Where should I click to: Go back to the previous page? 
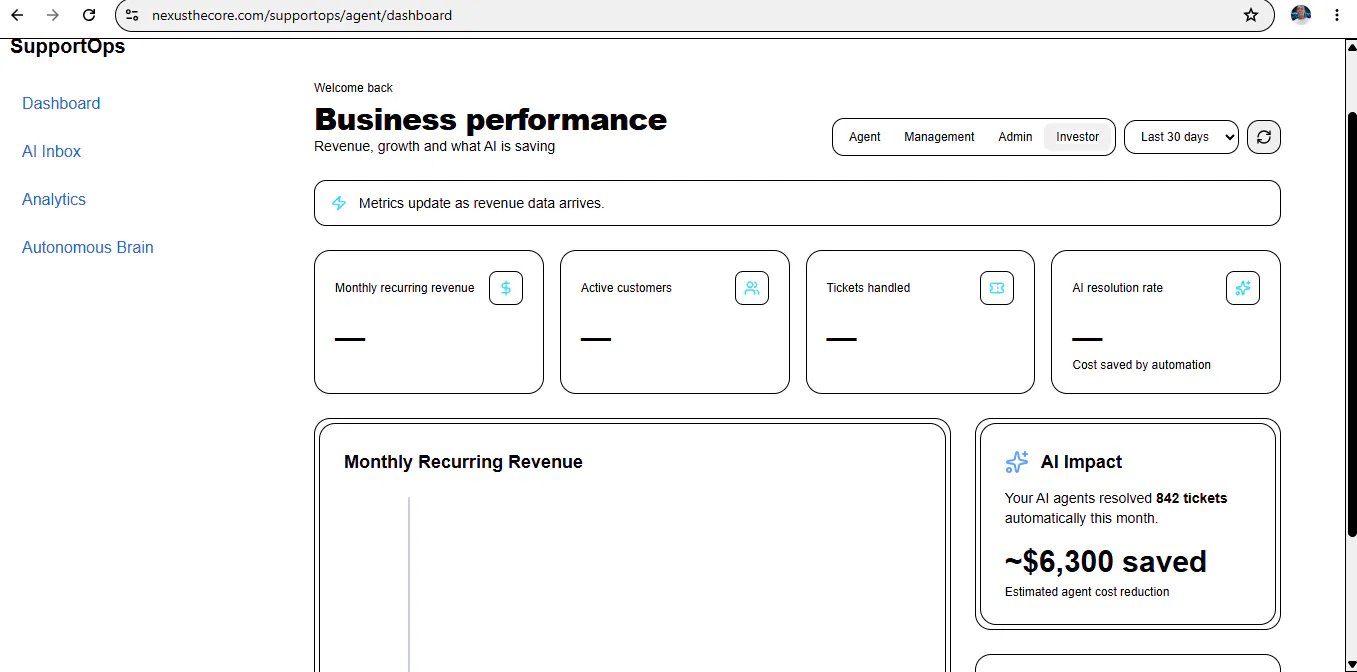[17, 15]
